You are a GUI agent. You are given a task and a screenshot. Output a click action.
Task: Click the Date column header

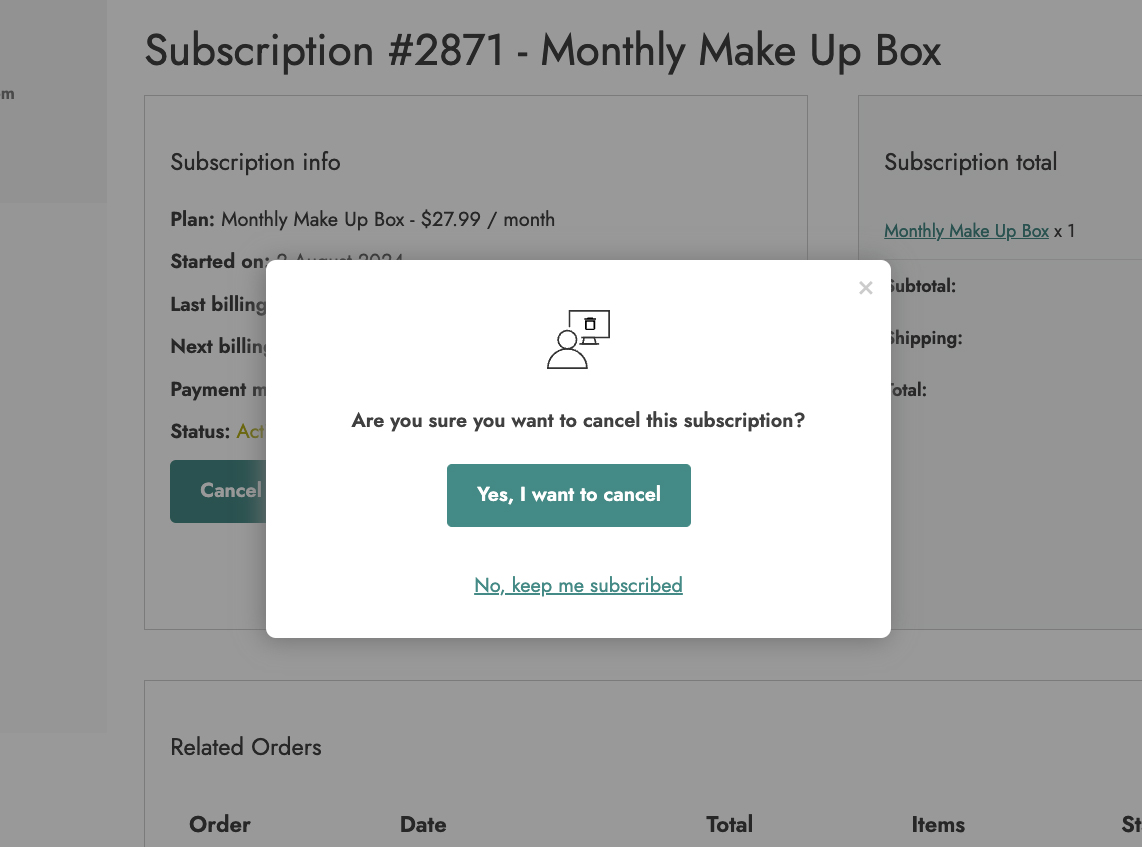click(x=423, y=825)
